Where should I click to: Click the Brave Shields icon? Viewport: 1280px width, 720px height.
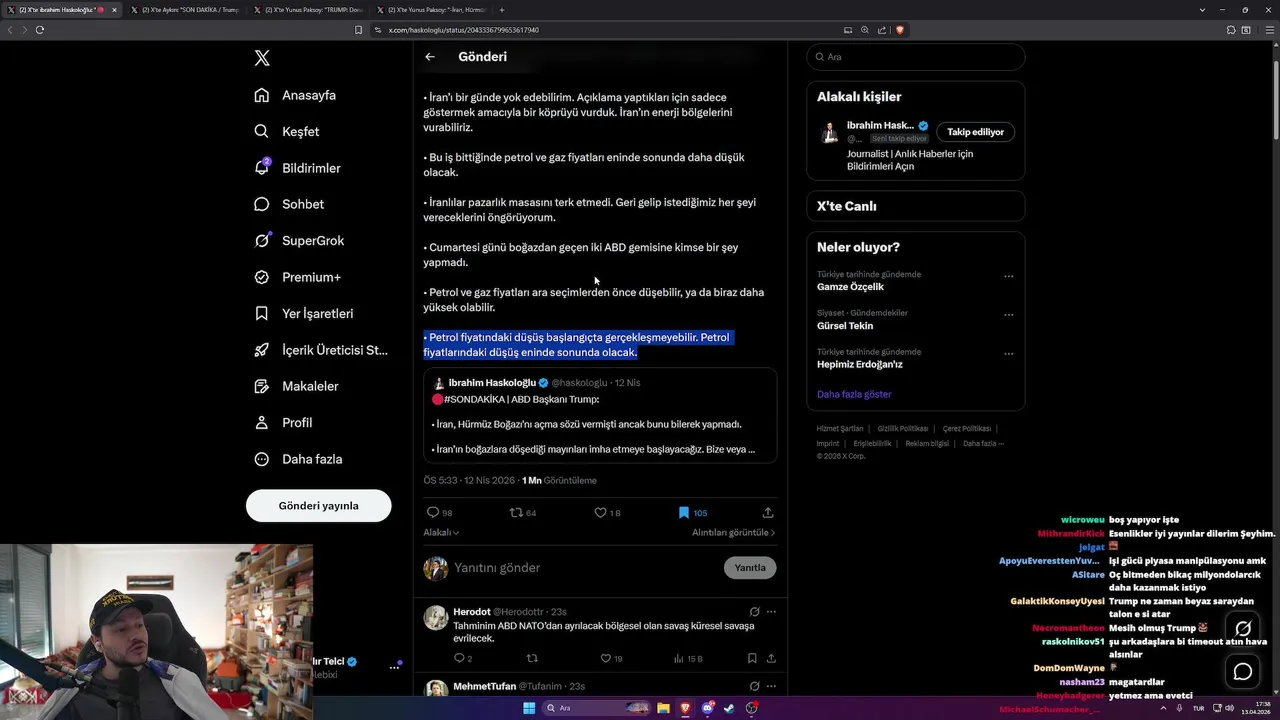pyautogui.click(x=900, y=30)
